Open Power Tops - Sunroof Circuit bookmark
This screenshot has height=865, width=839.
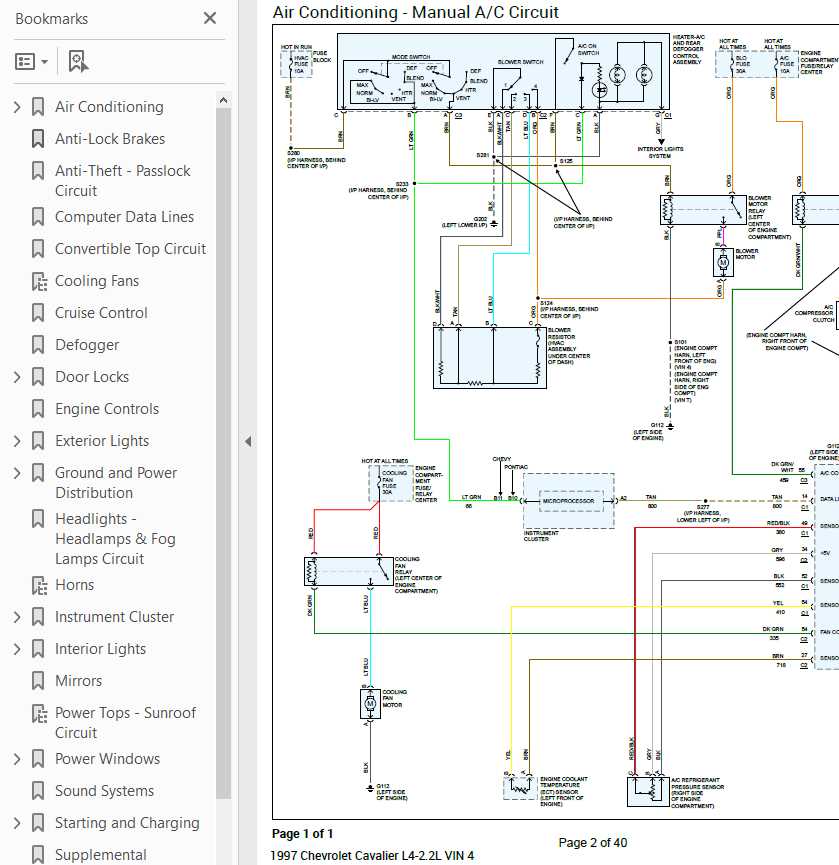click(125, 723)
